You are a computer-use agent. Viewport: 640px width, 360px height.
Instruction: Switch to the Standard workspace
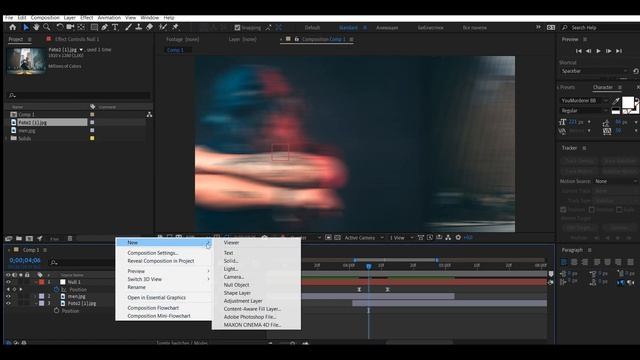(348, 28)
